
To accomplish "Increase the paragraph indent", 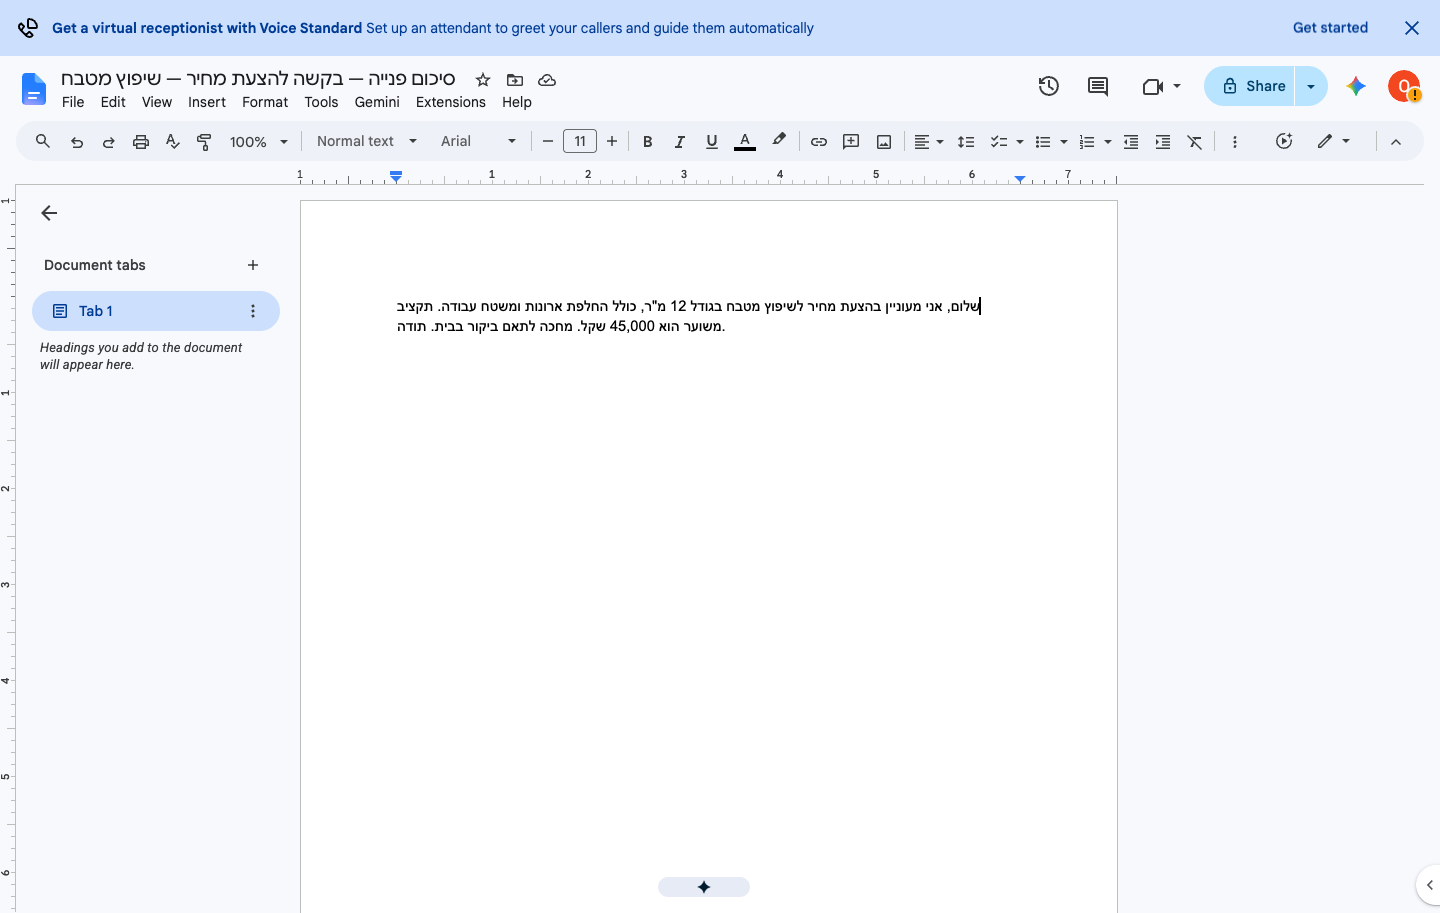I will pos(1163,142).
